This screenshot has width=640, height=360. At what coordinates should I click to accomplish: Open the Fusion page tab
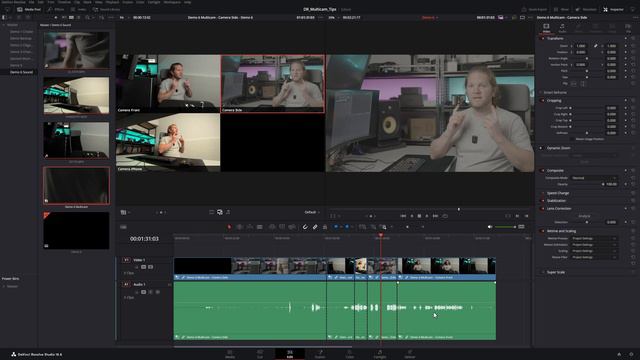click(x=320, y=354)
